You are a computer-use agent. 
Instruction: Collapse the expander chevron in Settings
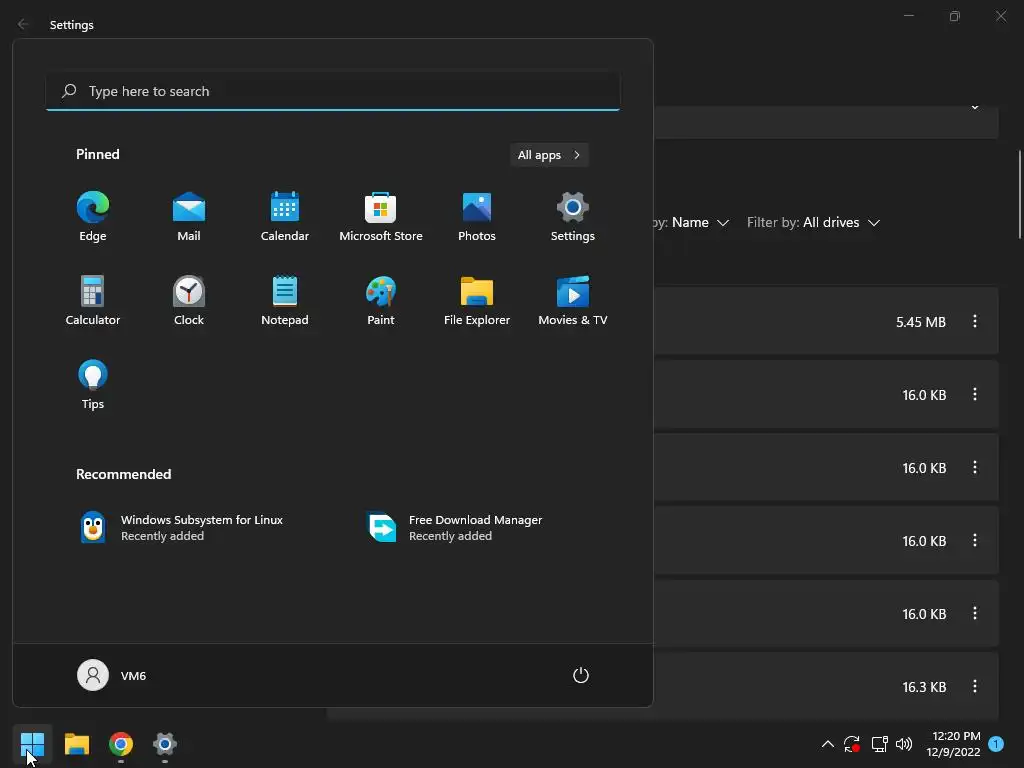click(x=974, y=107)
